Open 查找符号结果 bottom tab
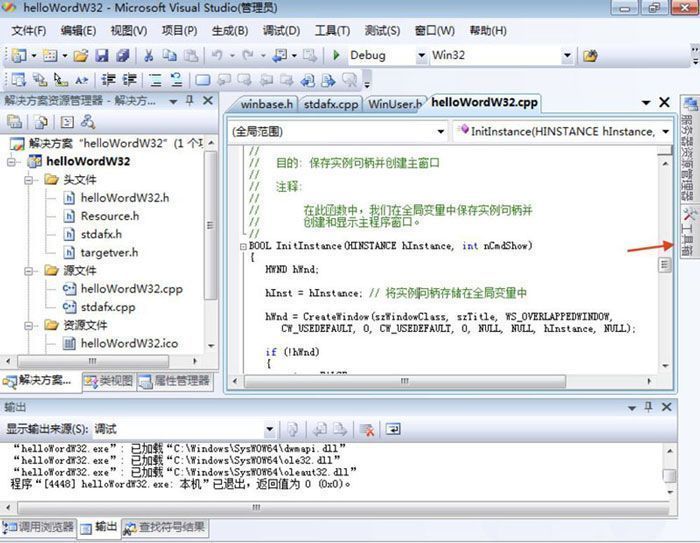 pos(164,527)
